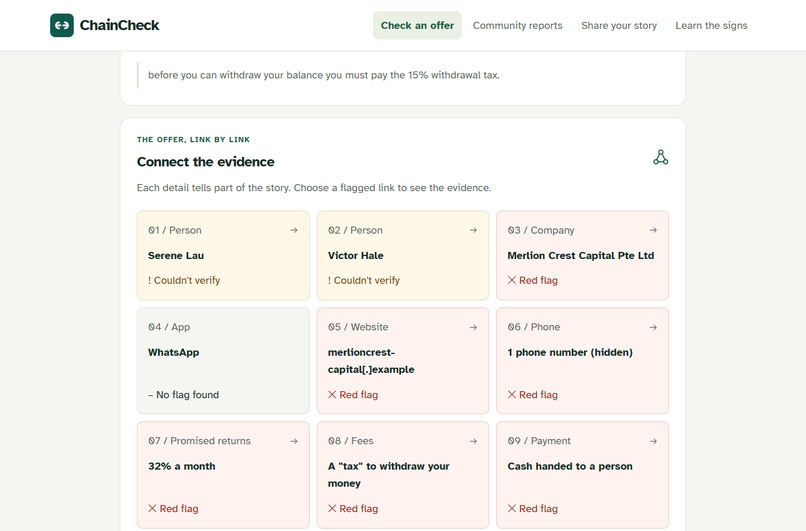Click the ChainCheck logo icon

pos(62,25)
